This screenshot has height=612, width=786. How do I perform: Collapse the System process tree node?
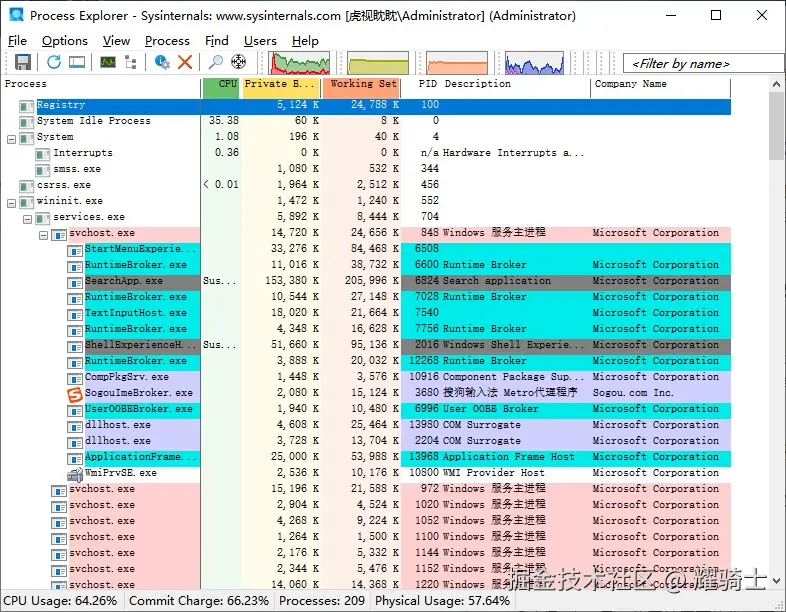click(12, 139)
